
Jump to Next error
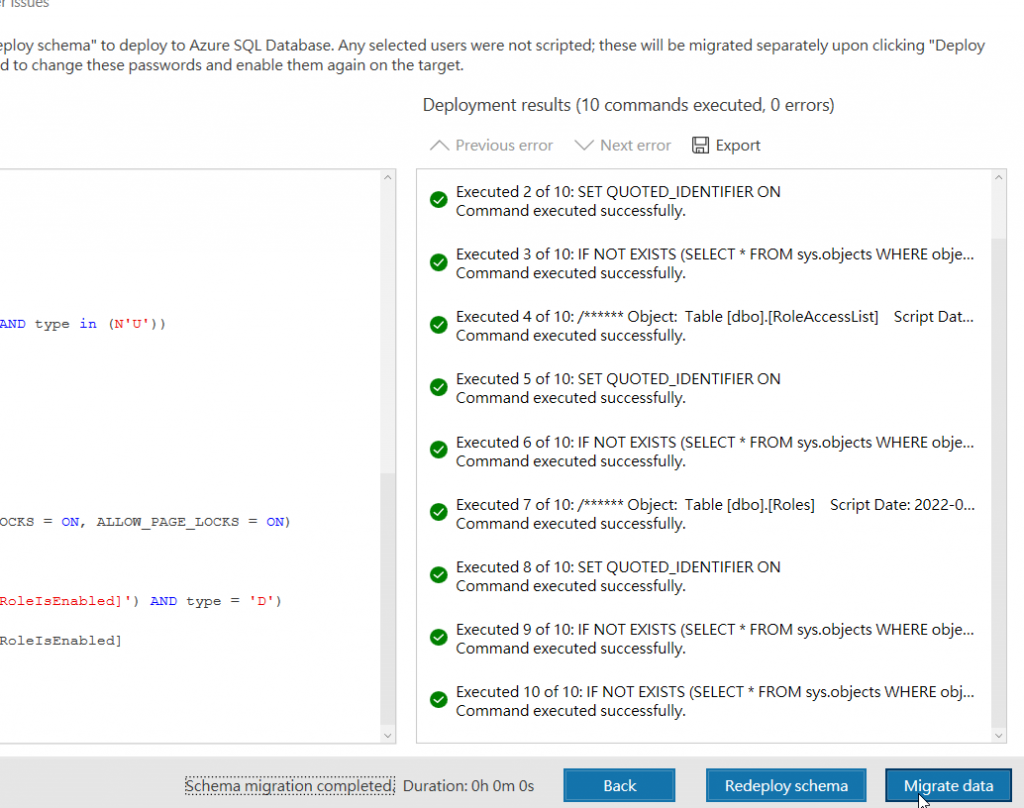622,145
